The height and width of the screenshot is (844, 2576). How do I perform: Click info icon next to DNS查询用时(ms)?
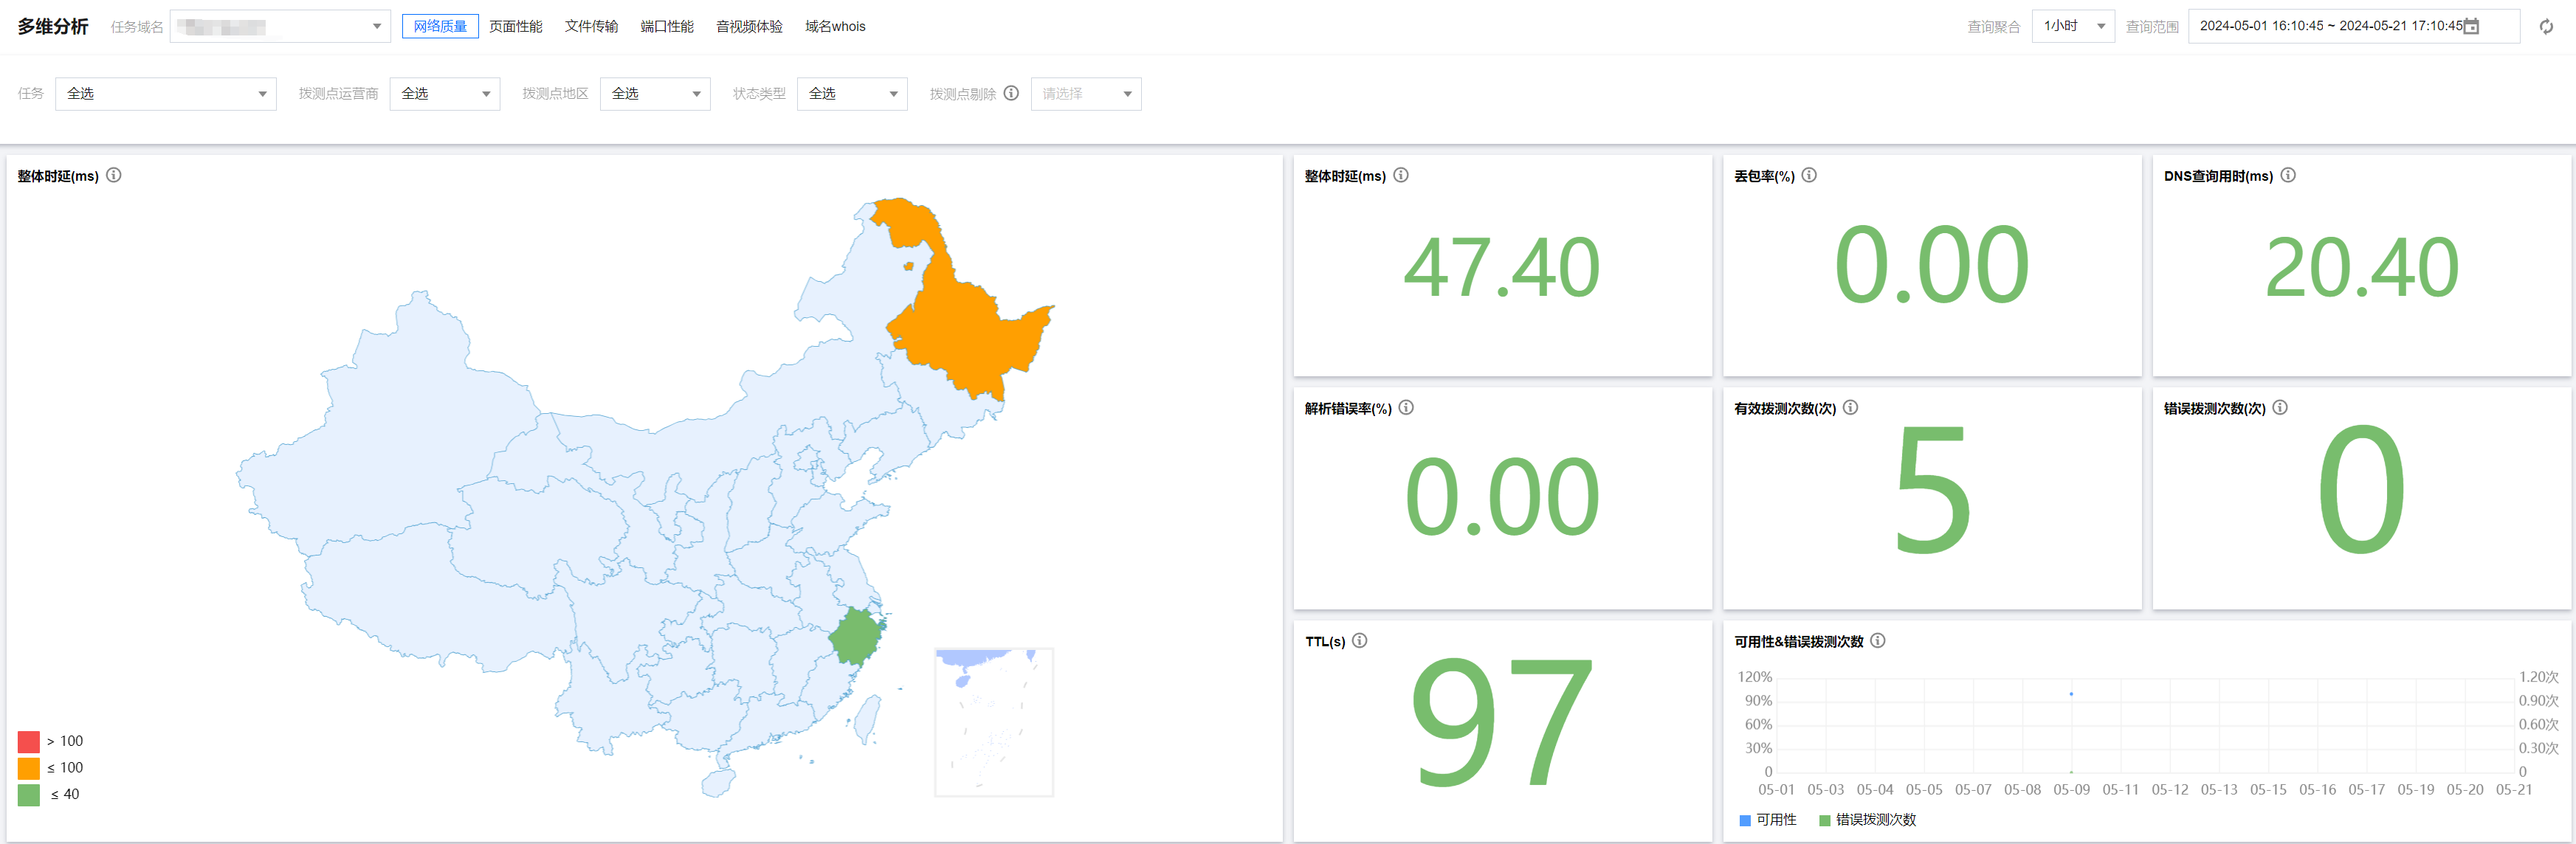pos(2288,175)
